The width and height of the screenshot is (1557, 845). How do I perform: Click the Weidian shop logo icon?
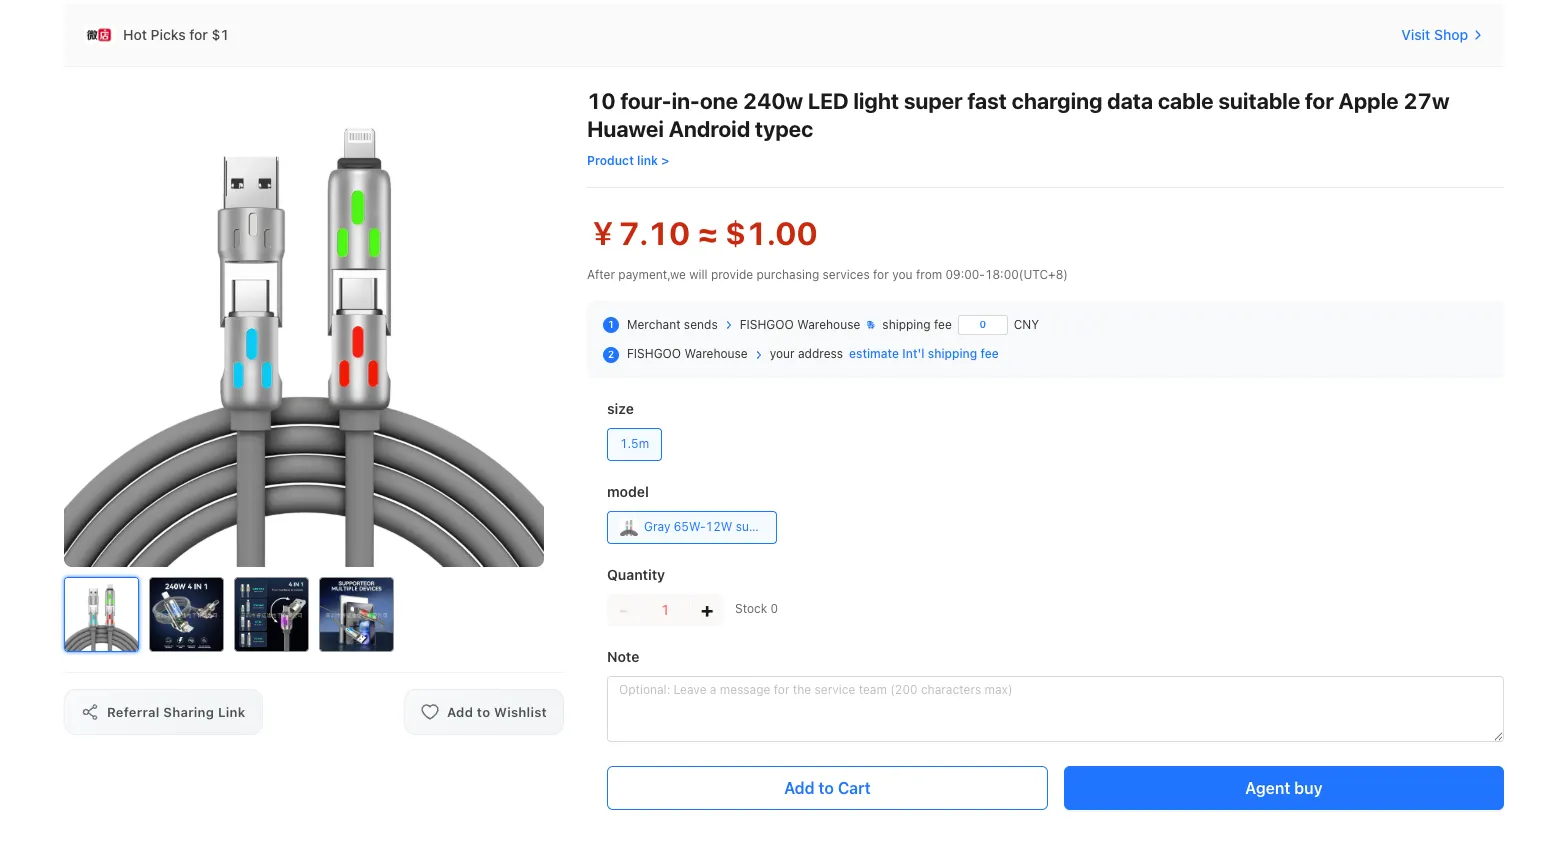[x=98, y=35]
